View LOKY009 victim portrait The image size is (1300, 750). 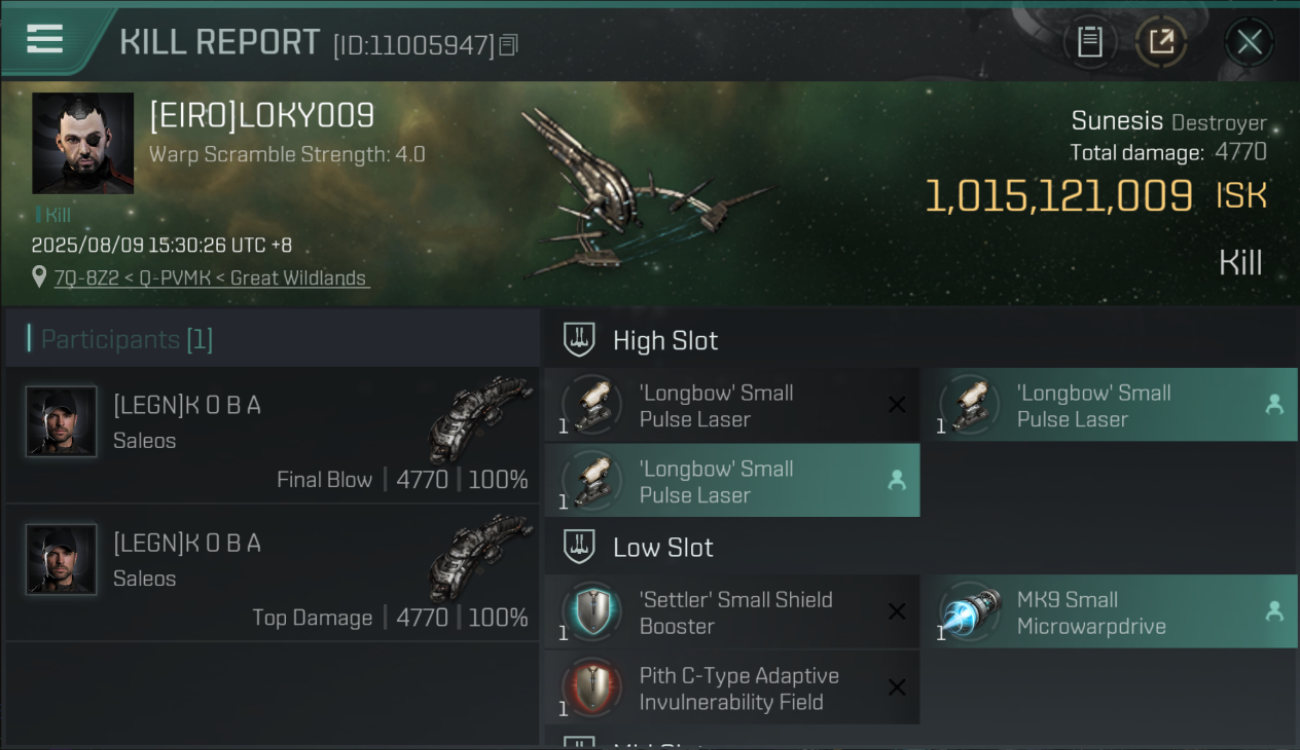tap(83, 143)
